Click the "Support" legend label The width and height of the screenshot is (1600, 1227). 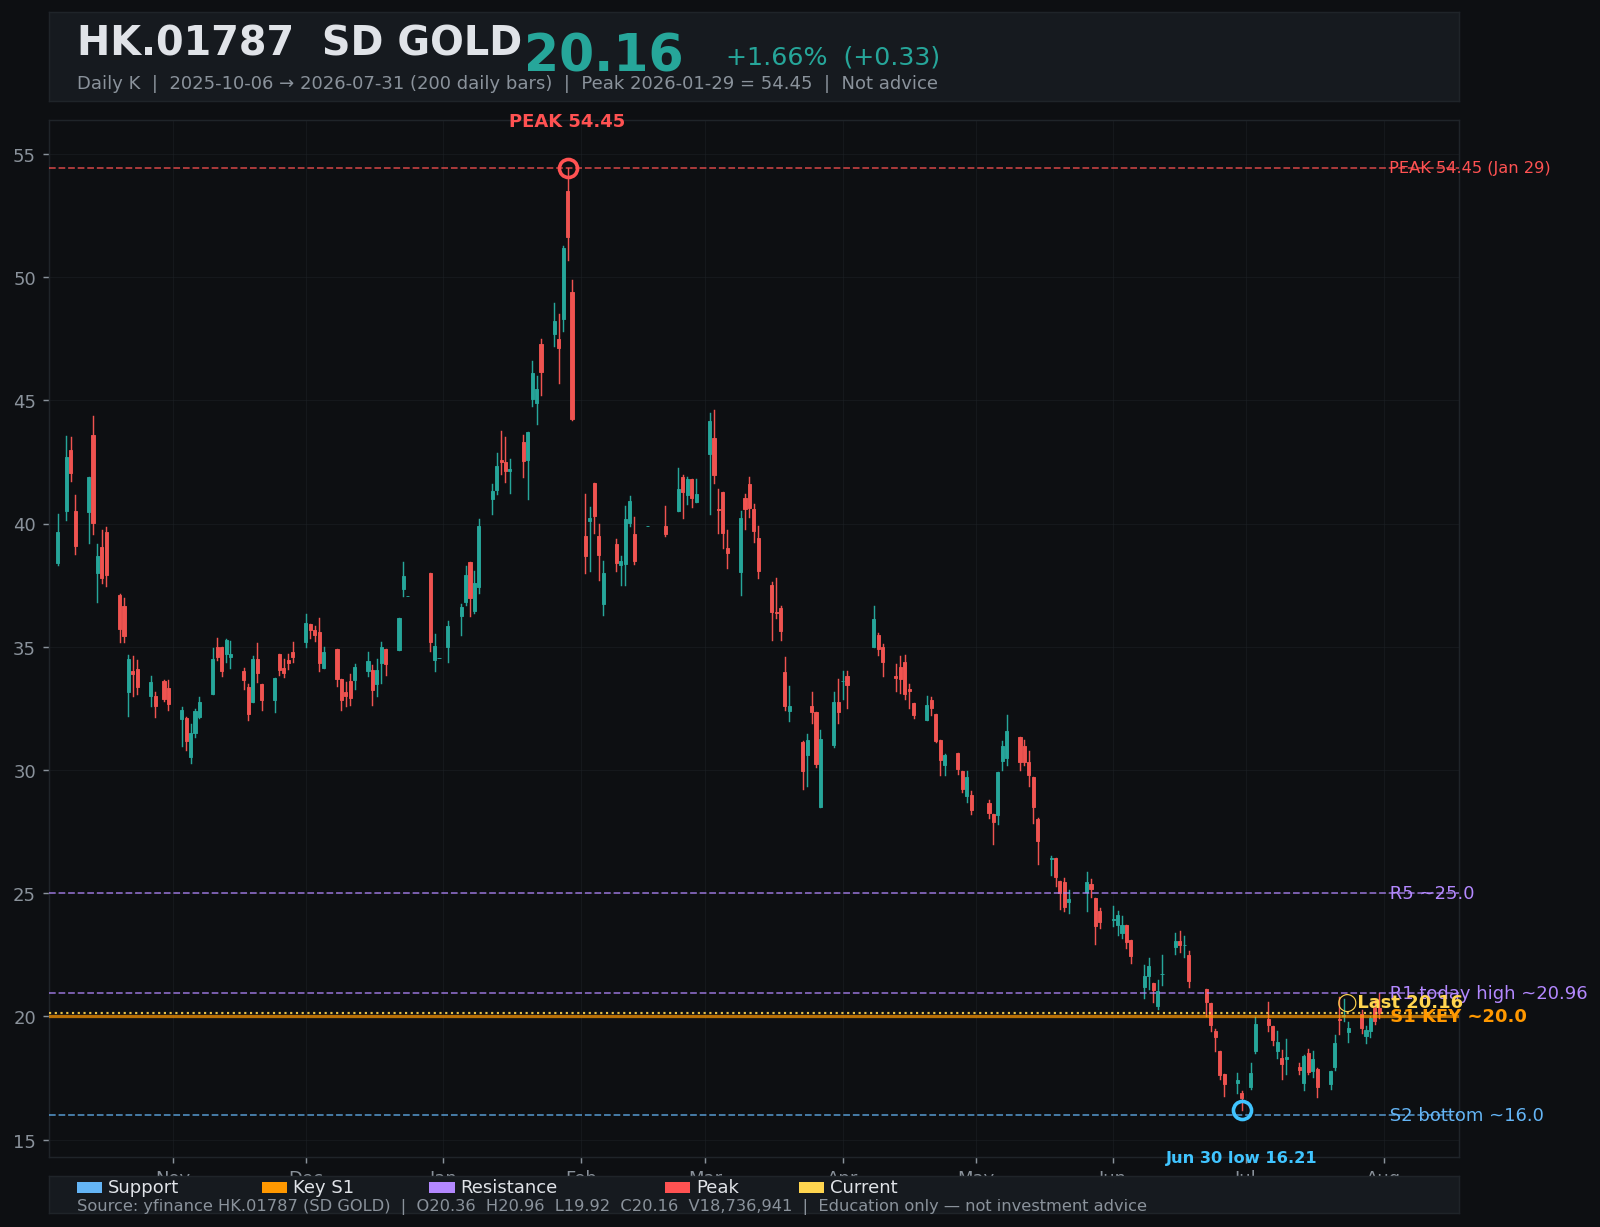click(x=143, y=1187)
